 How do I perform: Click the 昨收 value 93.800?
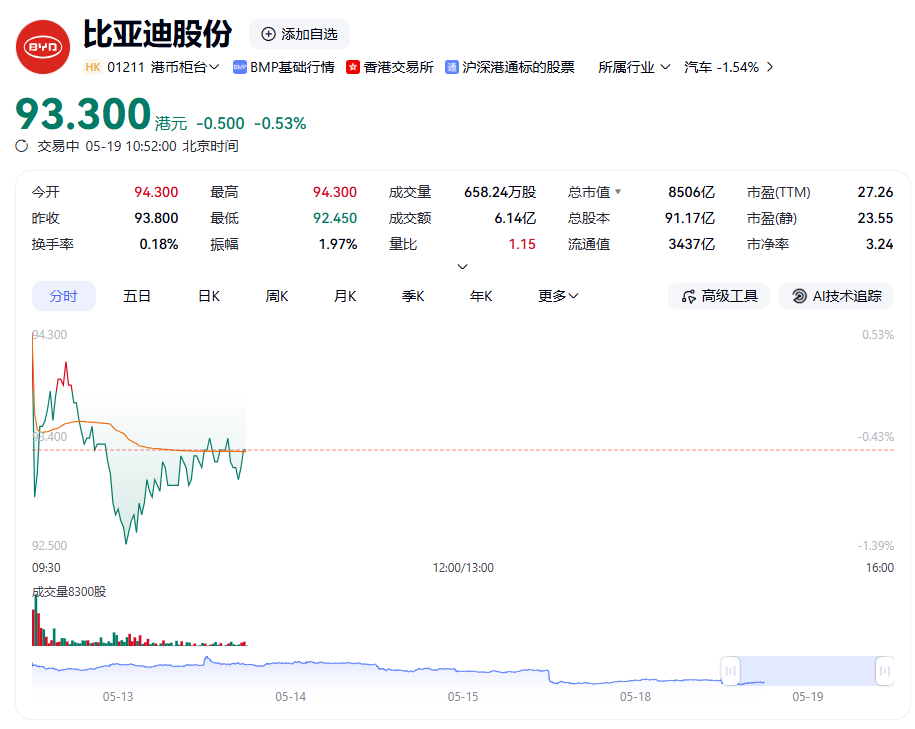pos(156,218)
